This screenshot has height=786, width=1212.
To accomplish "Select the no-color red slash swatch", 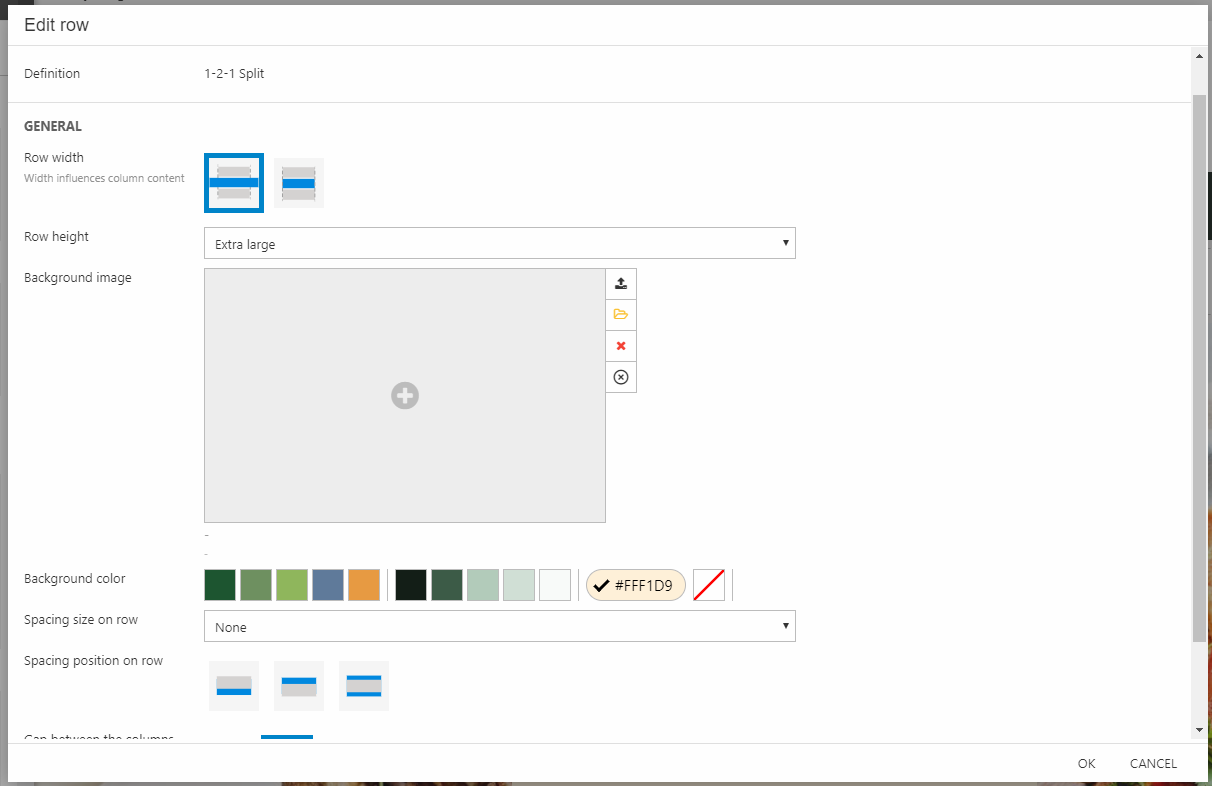I will (709, 585).
